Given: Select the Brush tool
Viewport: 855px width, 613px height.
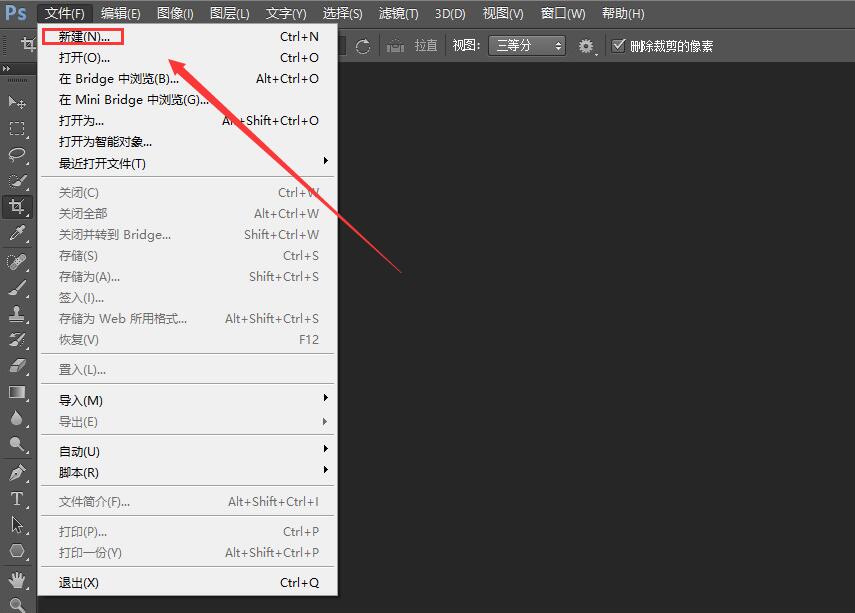Looking at the screenshot, I should pos(17,288).
